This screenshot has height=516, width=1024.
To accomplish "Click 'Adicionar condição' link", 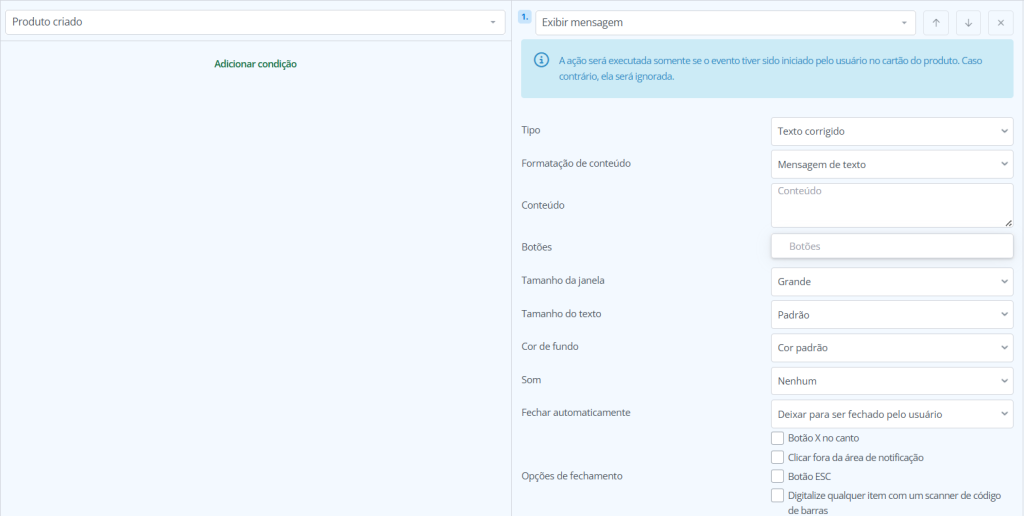I will (255, 64).
